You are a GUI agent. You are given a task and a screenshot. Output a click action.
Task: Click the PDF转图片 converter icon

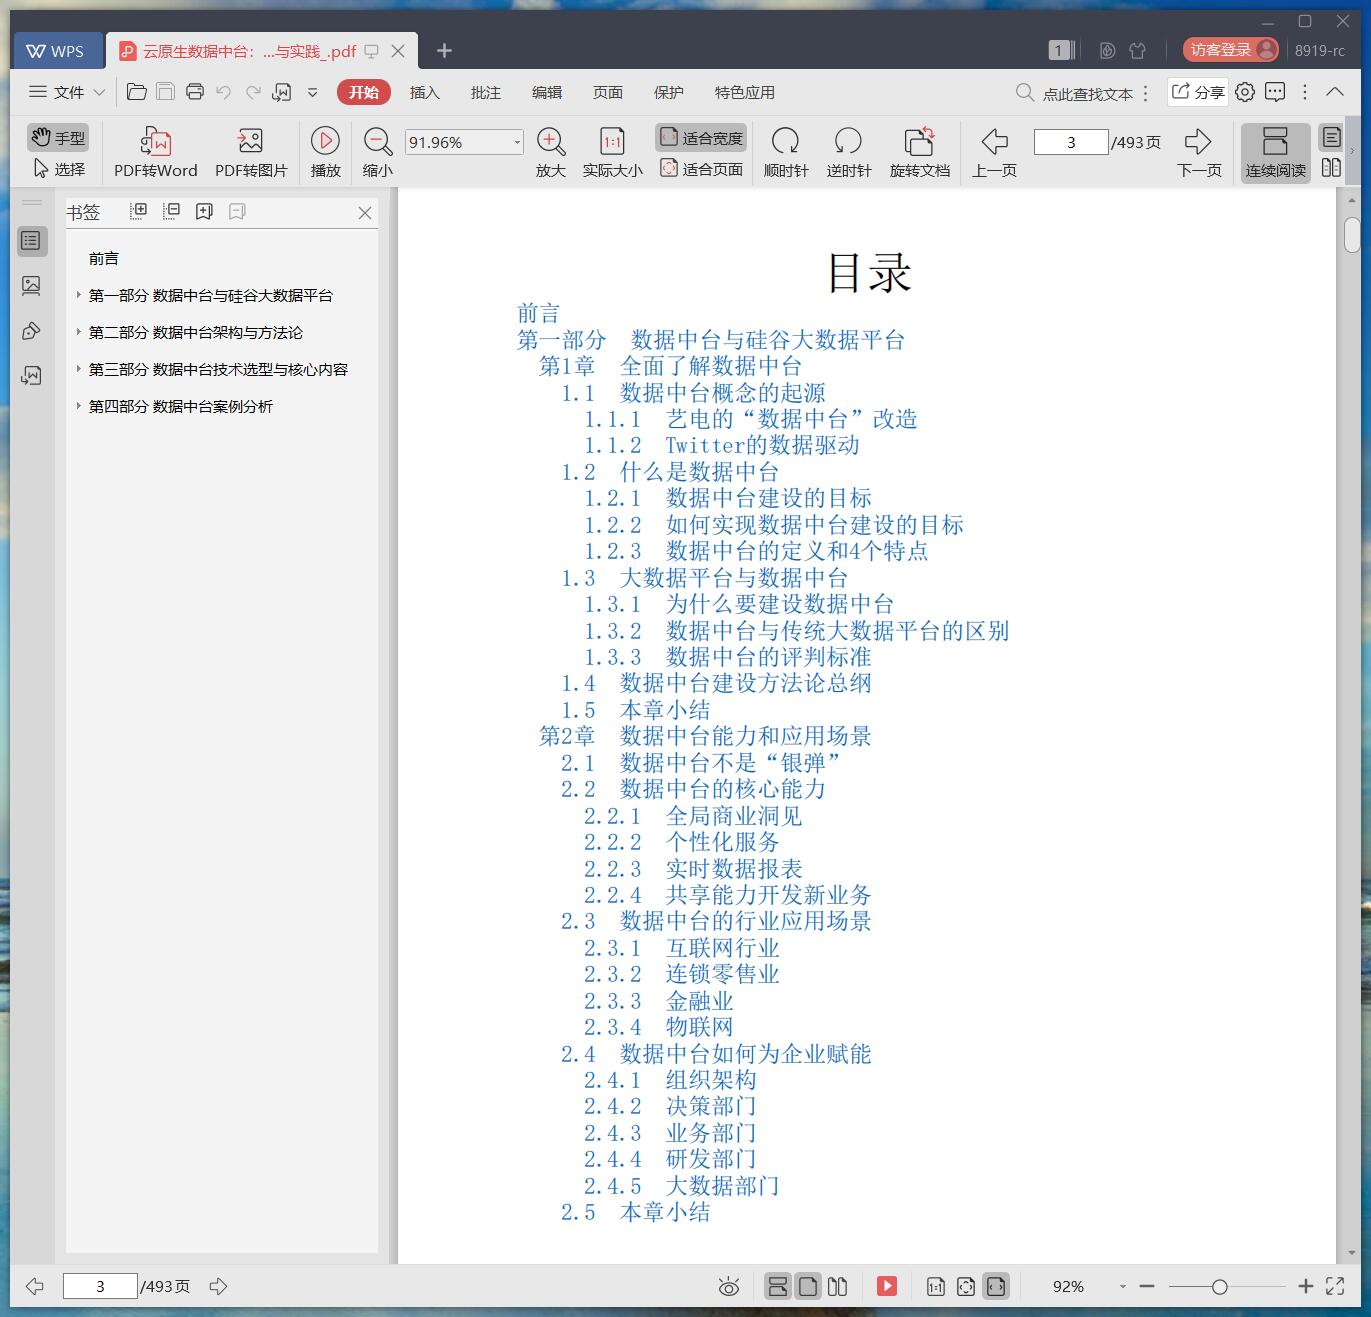(250, 141)
